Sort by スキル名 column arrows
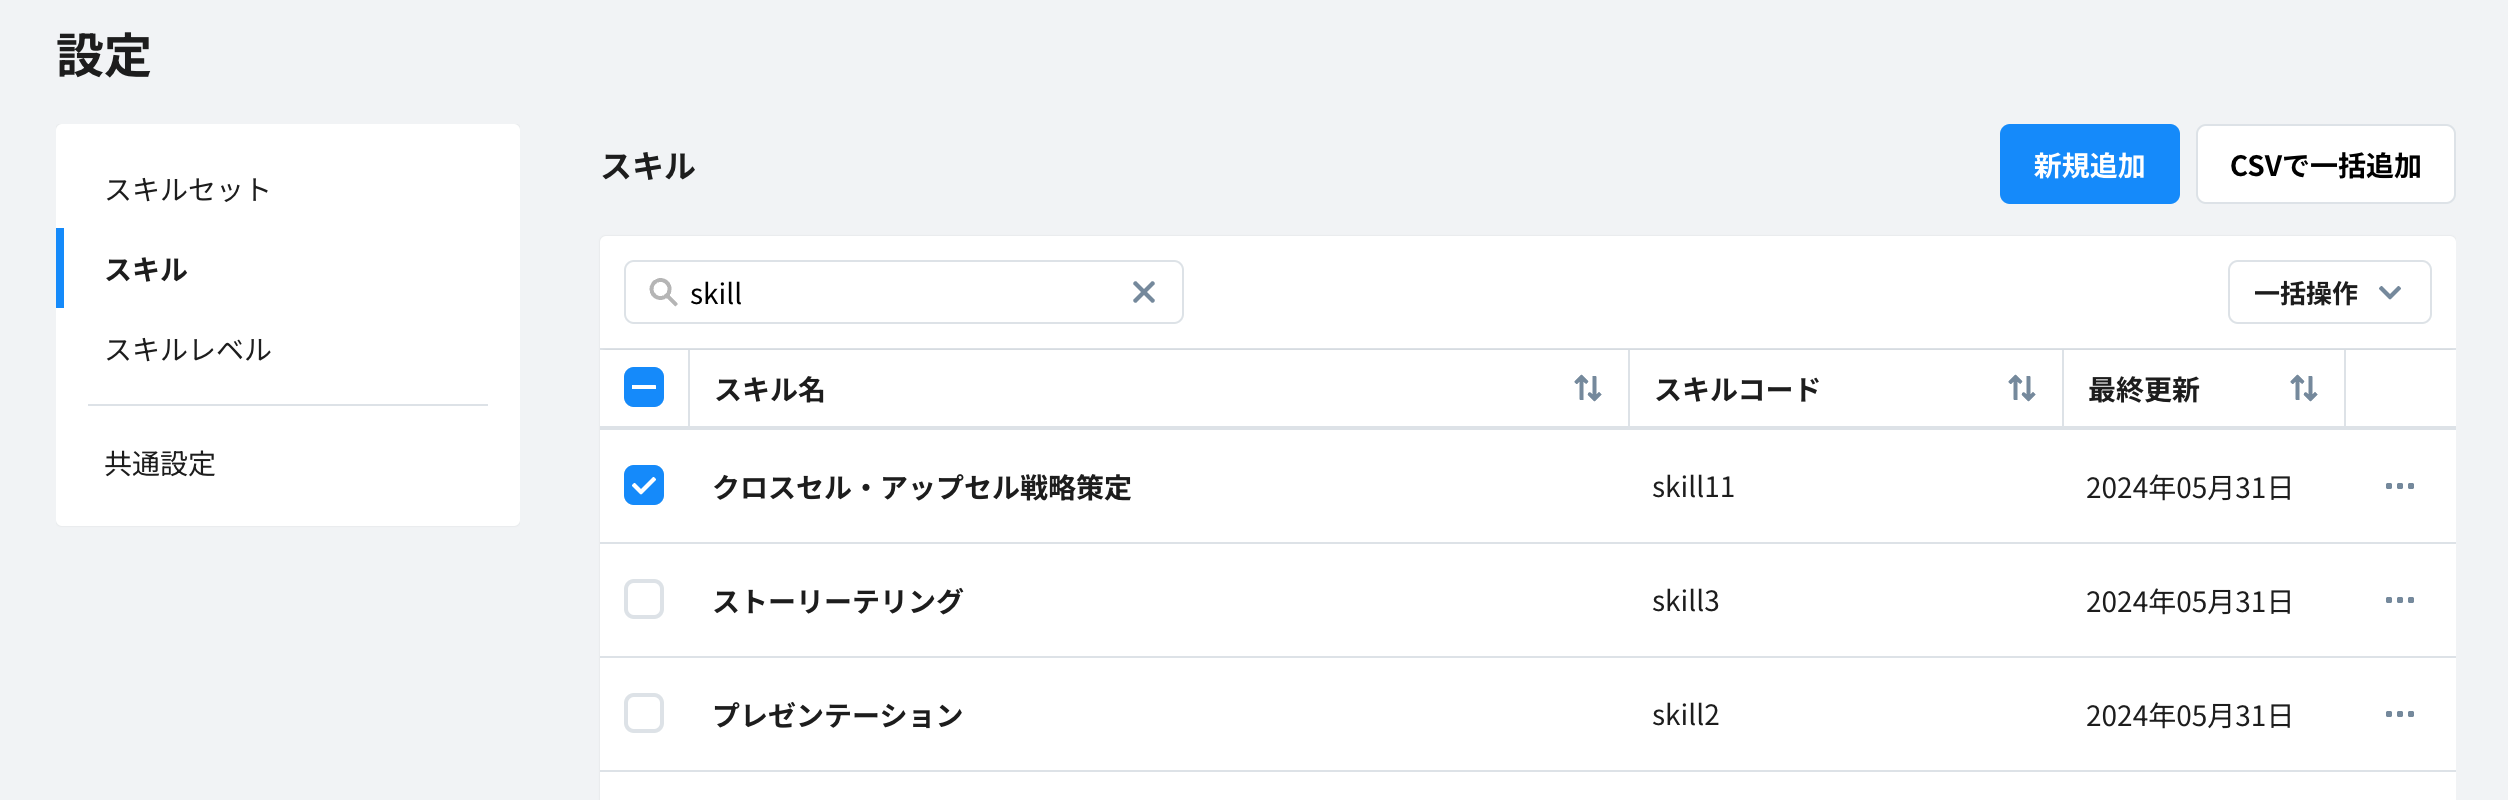The width and height of the screenshot is (2508, 800). point(1587,388)
